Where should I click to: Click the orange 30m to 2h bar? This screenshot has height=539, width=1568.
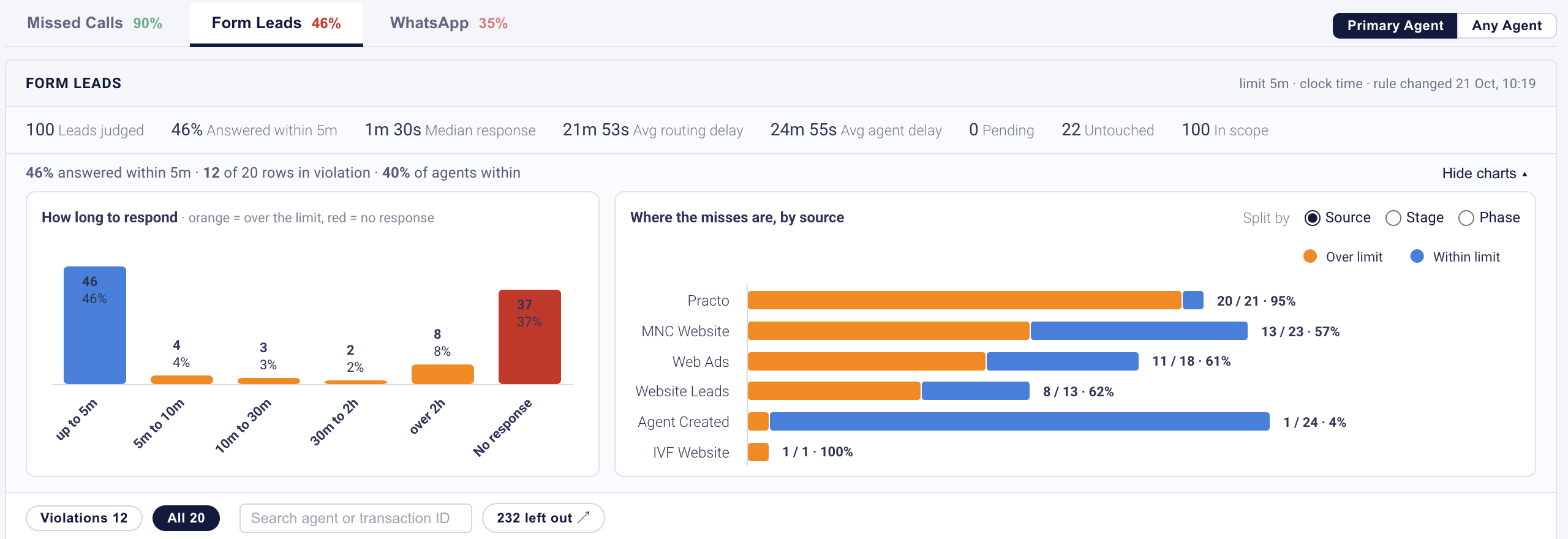tap(356, 382)
